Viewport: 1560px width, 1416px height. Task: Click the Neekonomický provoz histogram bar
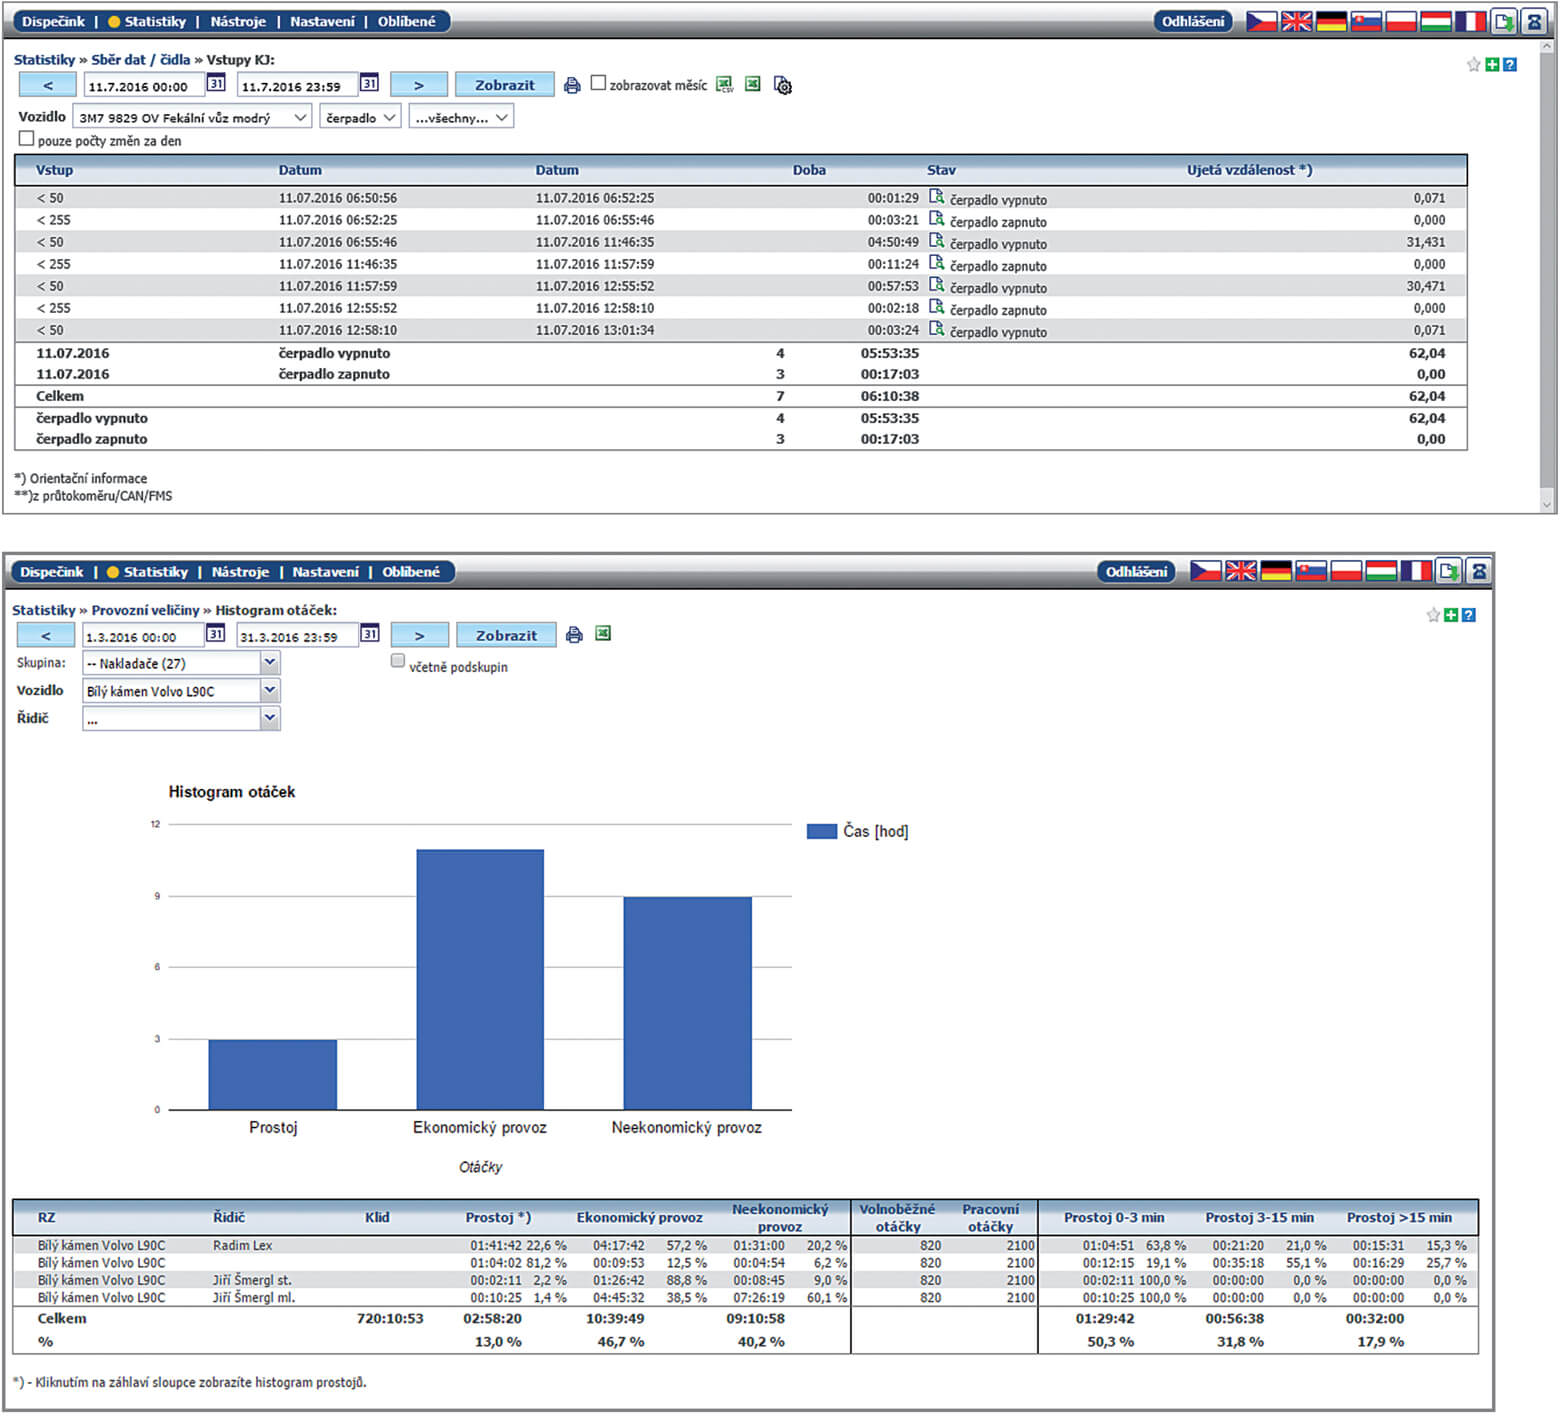[688, 1003]
